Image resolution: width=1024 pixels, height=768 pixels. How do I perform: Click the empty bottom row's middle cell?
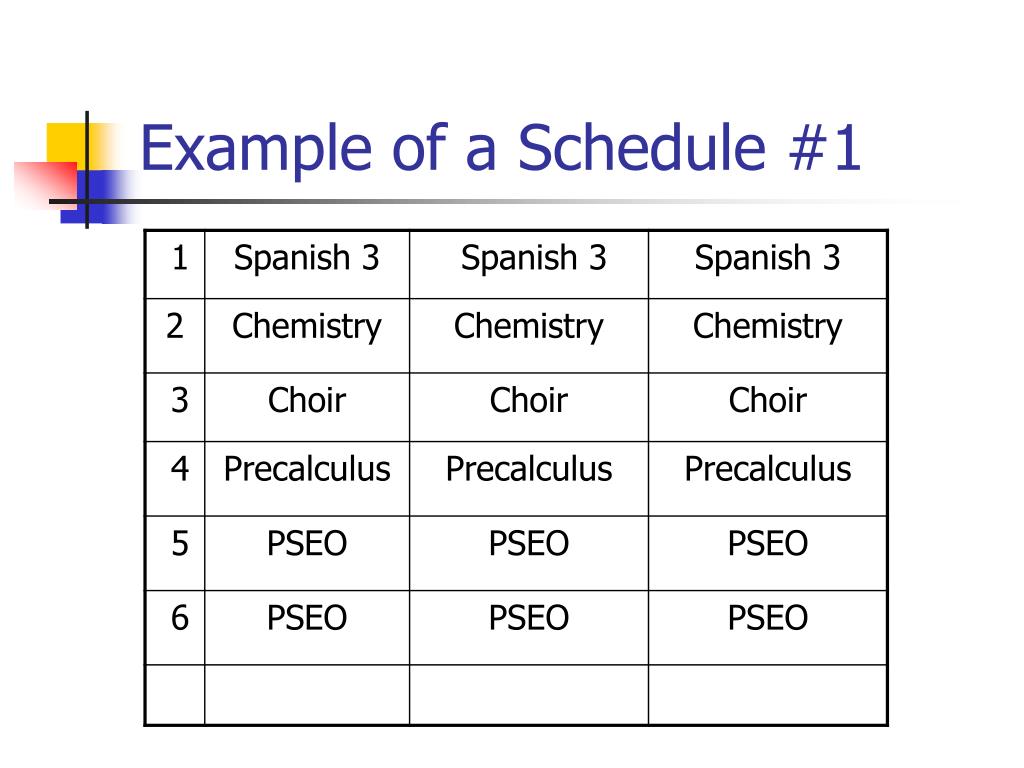click(529, 695)
